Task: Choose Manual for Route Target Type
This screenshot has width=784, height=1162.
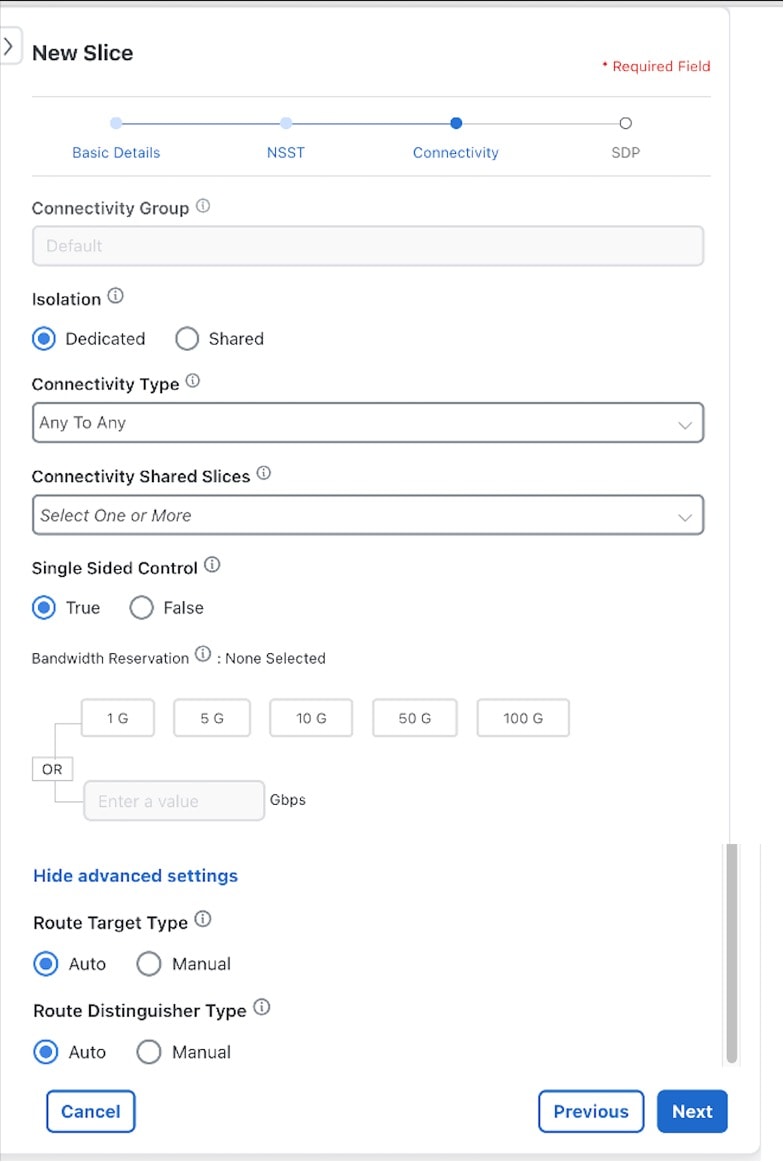Action: 149,964
